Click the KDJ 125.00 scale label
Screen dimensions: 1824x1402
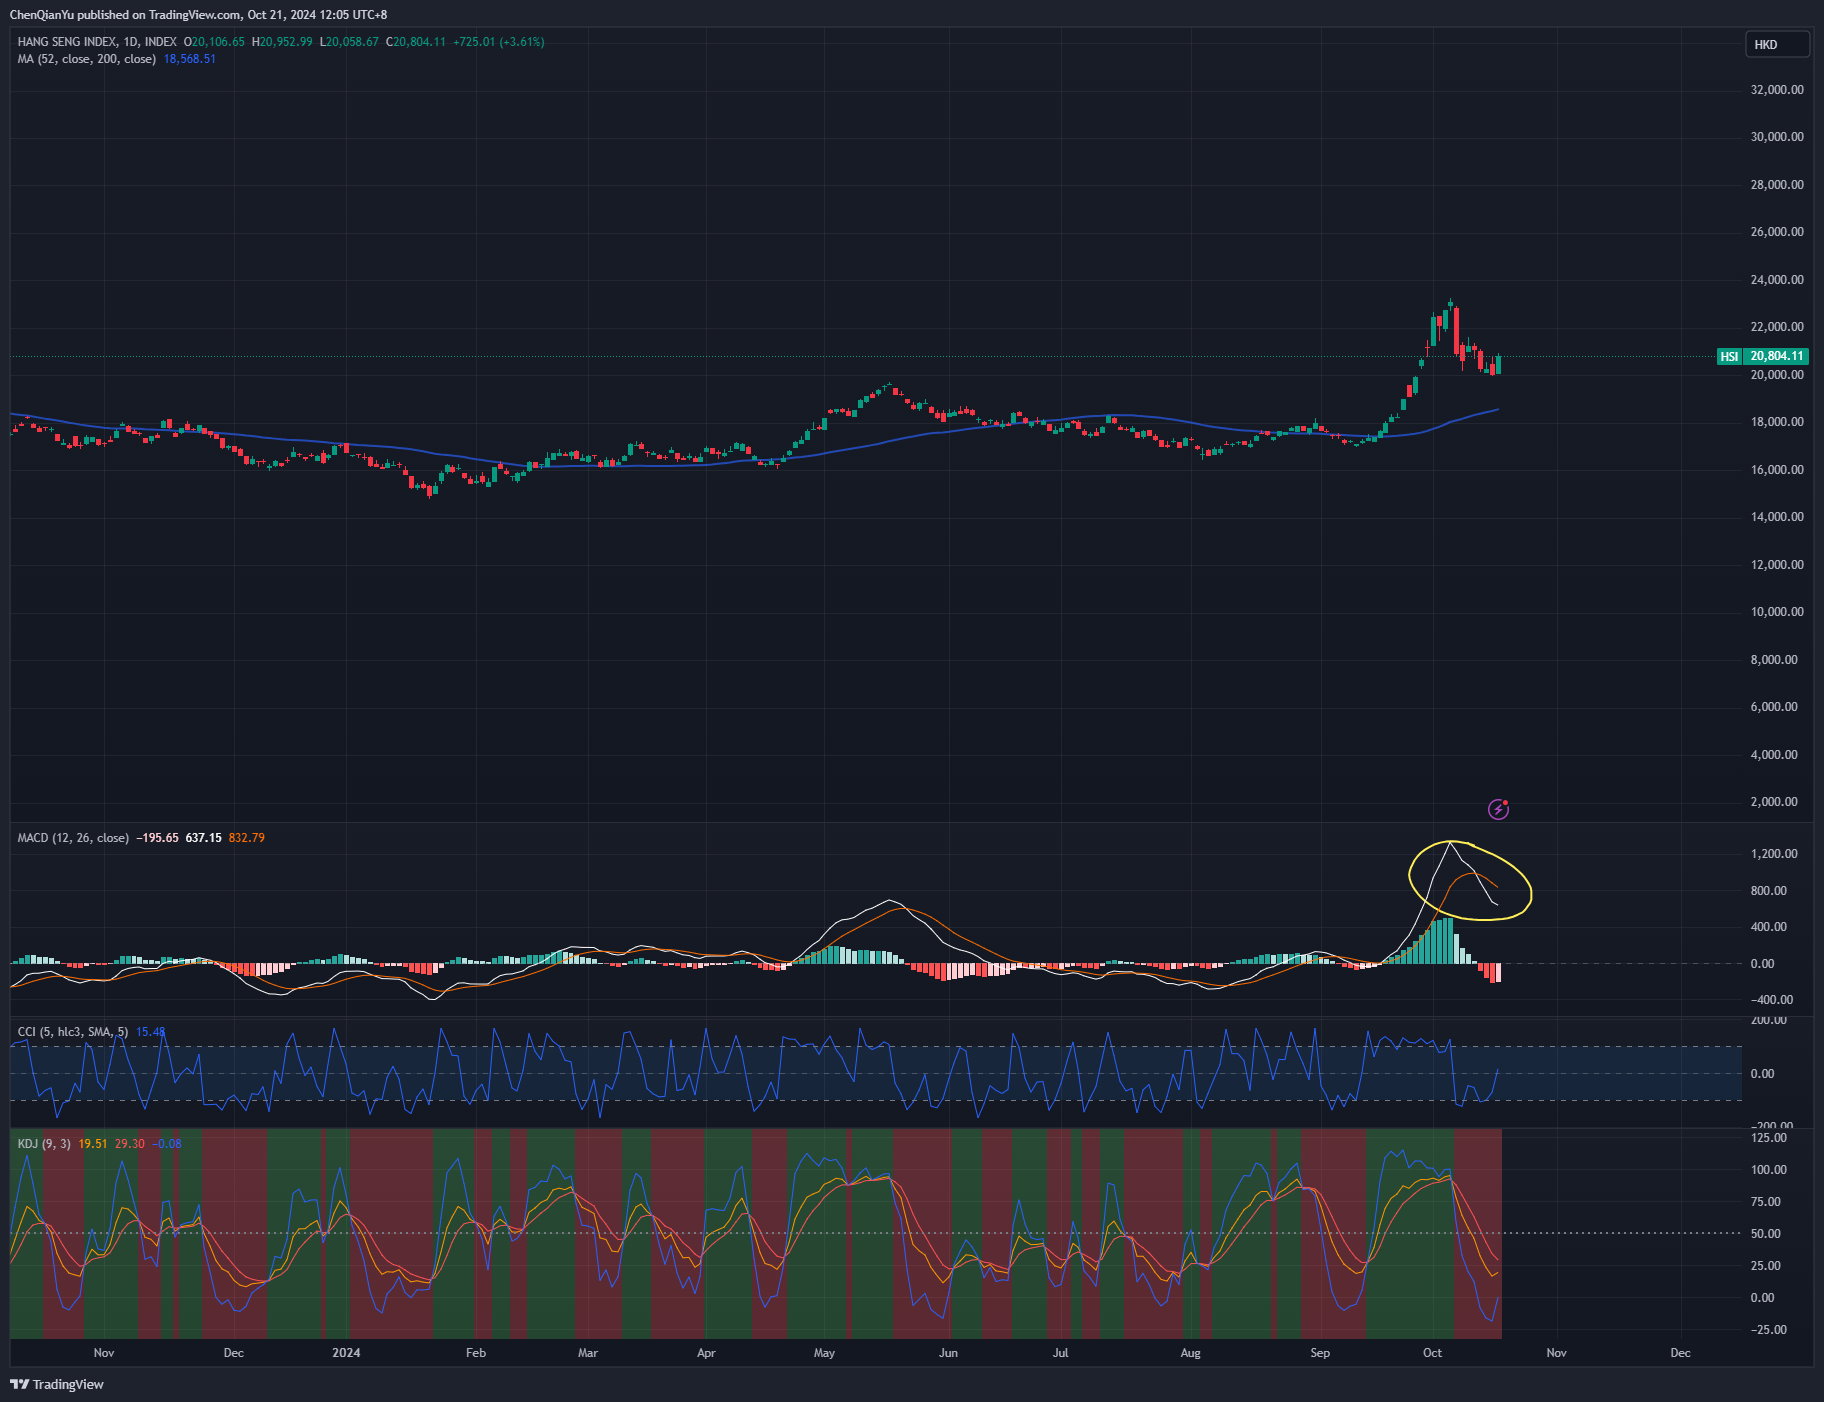(1770, 1138)
